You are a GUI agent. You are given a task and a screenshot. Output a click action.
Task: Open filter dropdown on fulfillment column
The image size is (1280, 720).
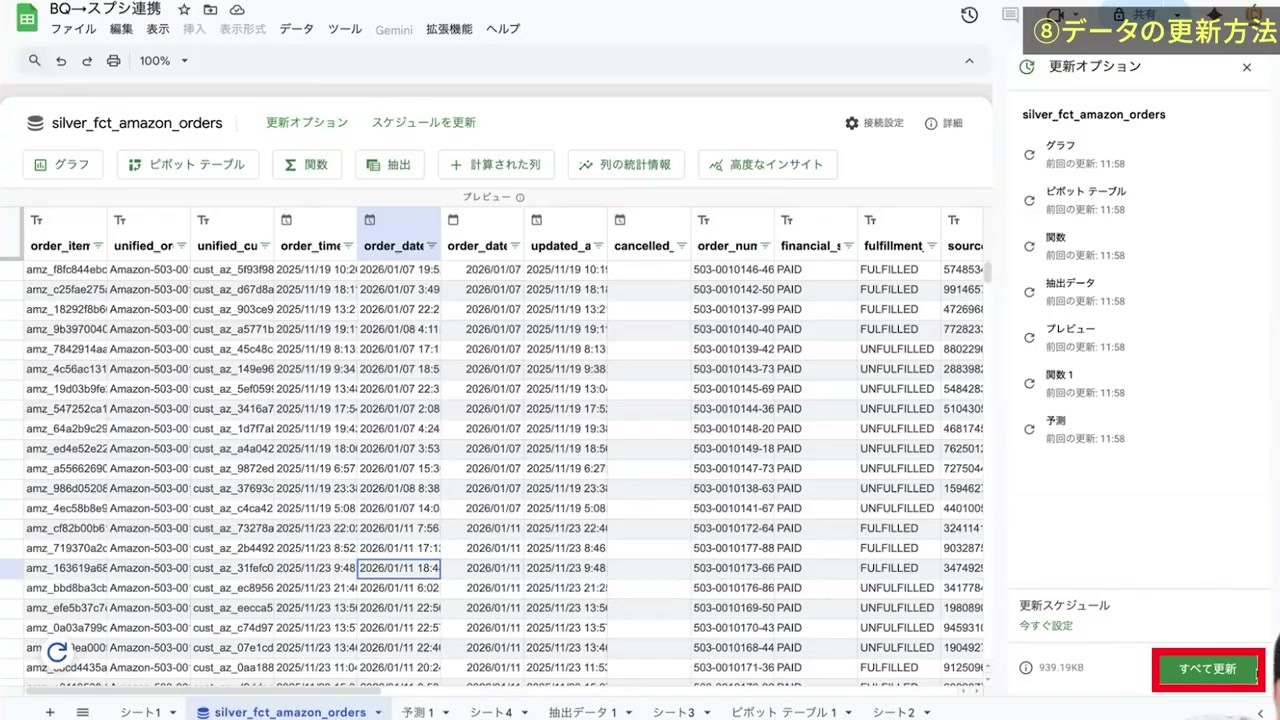point(932,246)
